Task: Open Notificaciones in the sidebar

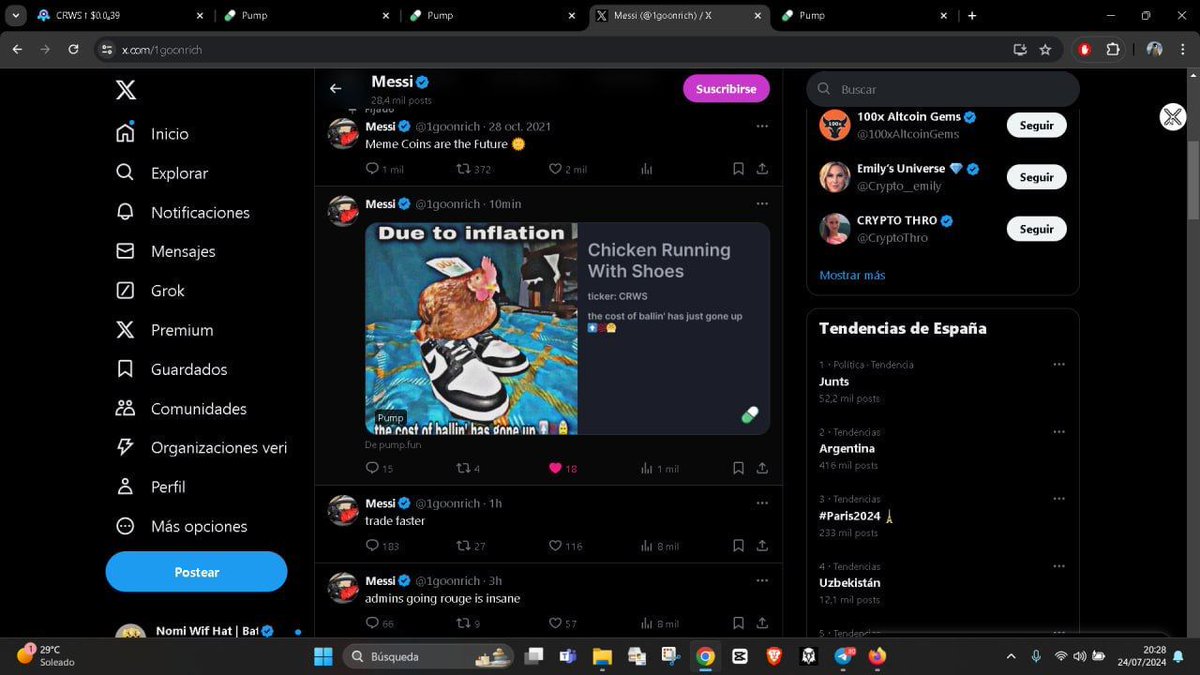Action: click(183, 212)
